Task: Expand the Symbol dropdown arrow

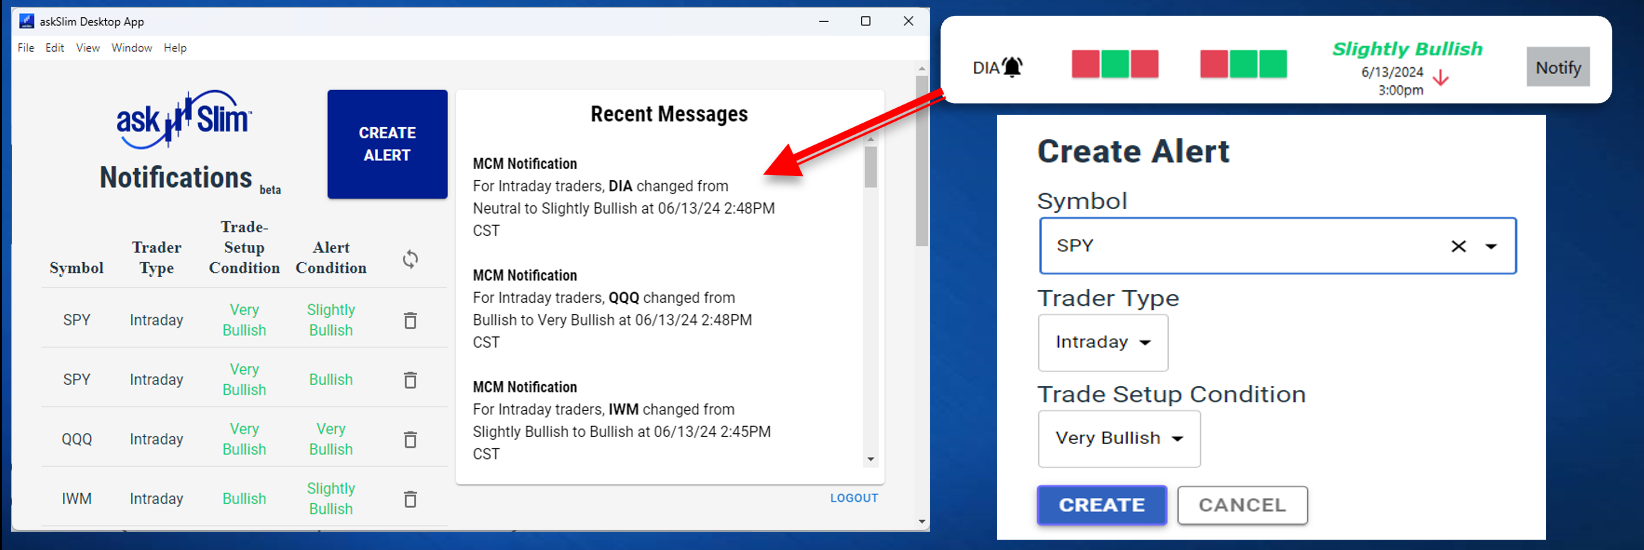Action: (x=1491, y=246)
